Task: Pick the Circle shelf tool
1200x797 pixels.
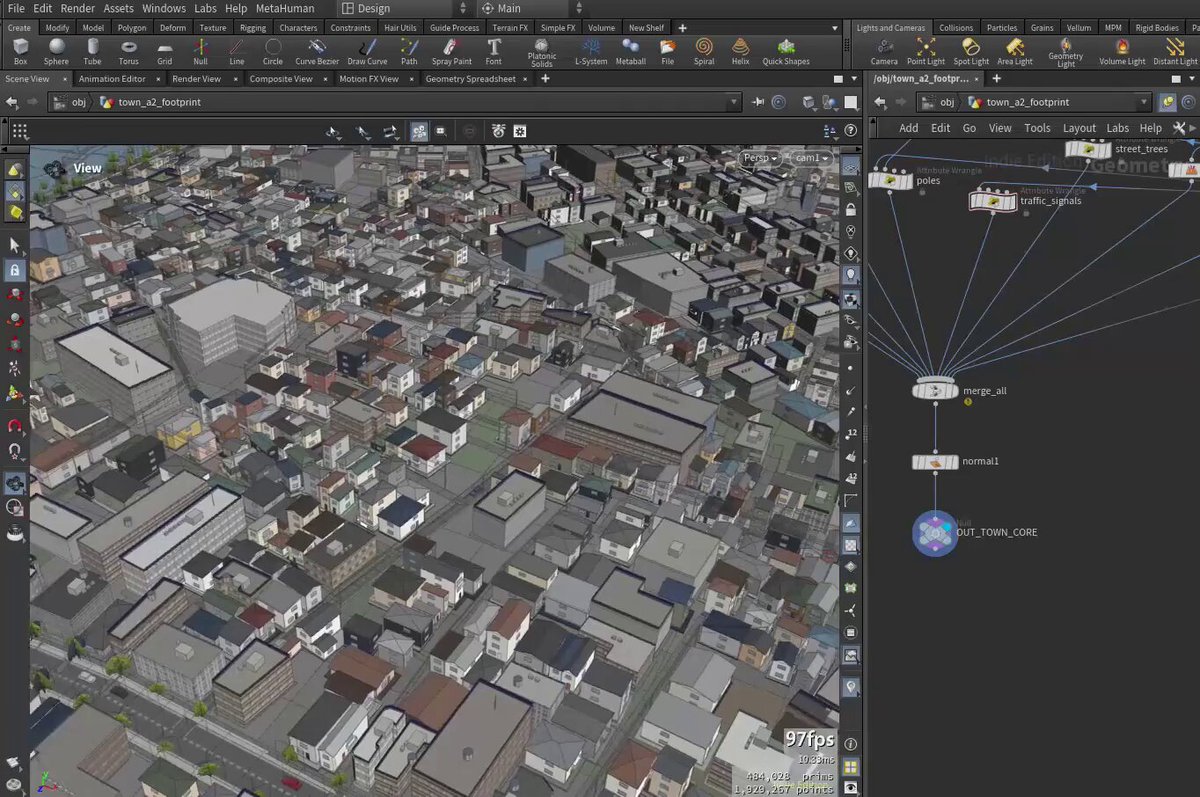Action: click(272, 51)
